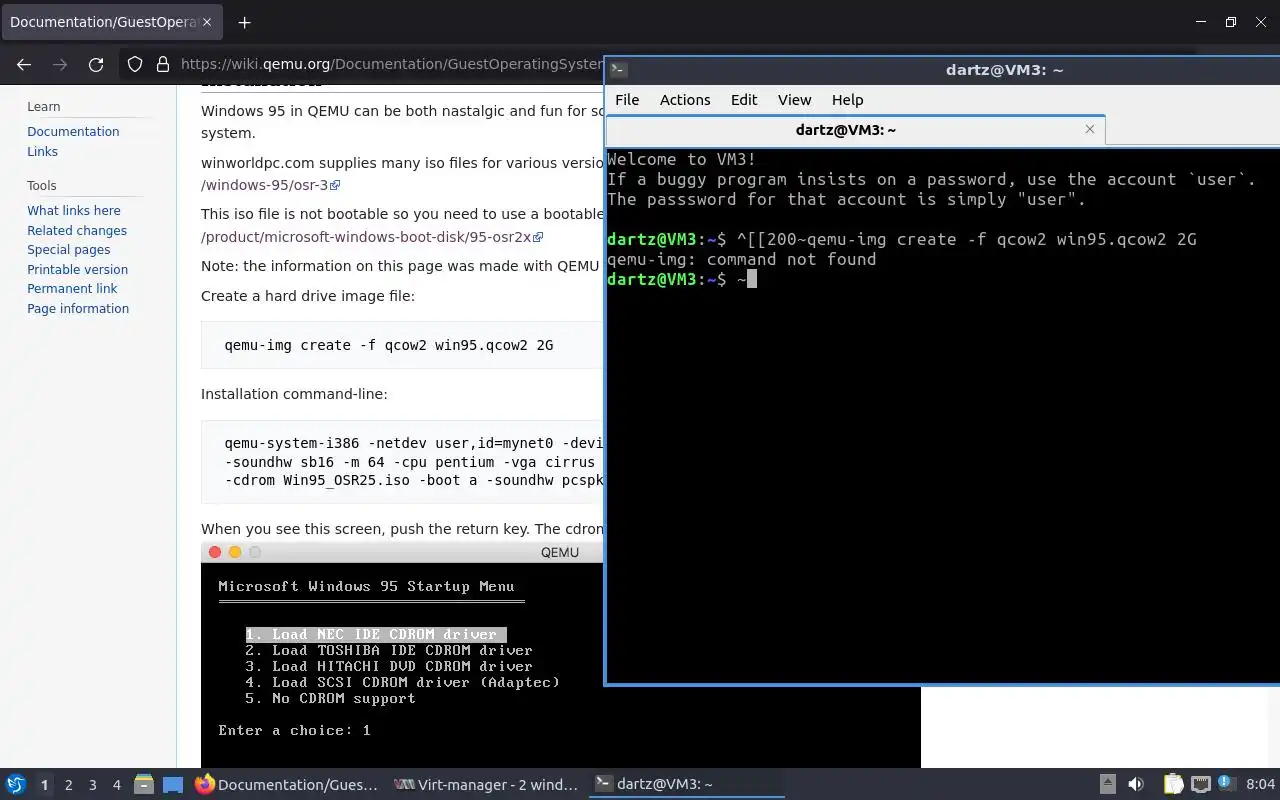Switch to workspace 2

[x=68, y=785]
